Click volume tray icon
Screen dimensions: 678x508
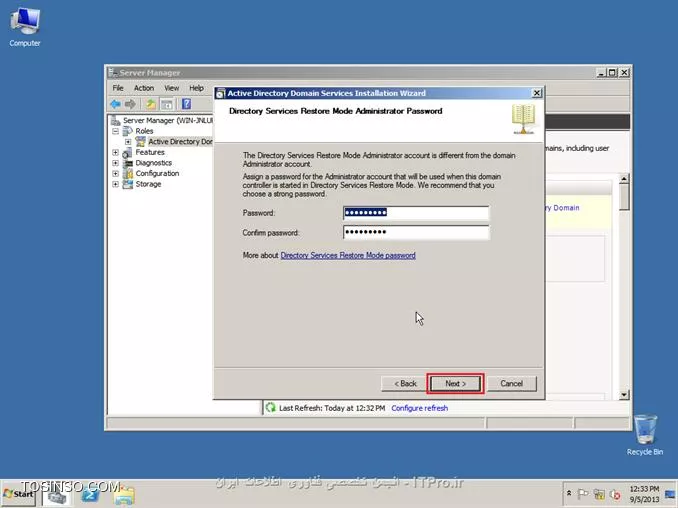coord(615,494)
